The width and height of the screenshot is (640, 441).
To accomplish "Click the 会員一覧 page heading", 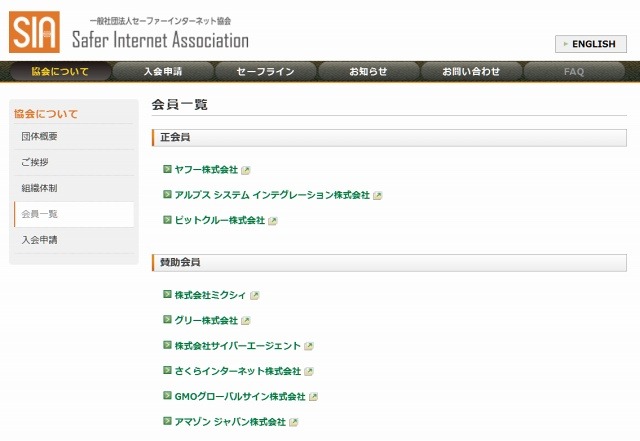I will 180,105.
